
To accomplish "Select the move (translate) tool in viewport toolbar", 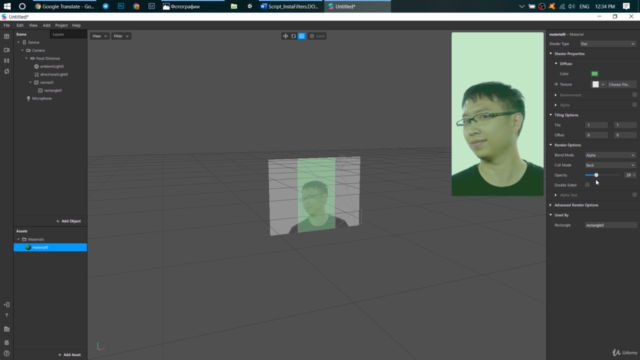I will pos(285,36).
